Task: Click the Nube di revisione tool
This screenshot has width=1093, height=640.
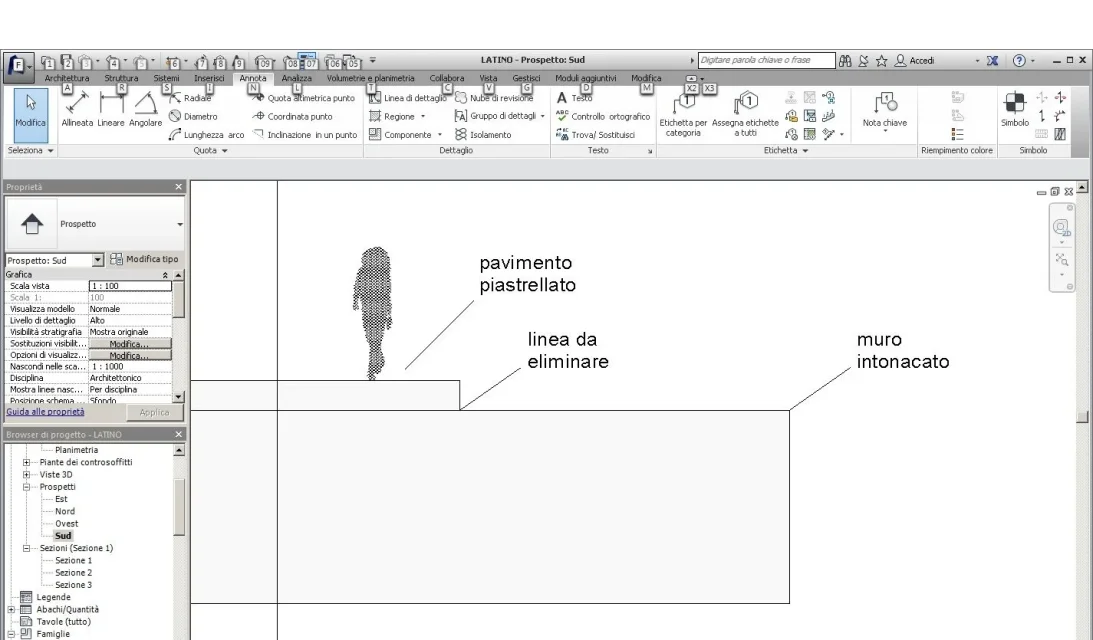Action: (x=494, y=98)
